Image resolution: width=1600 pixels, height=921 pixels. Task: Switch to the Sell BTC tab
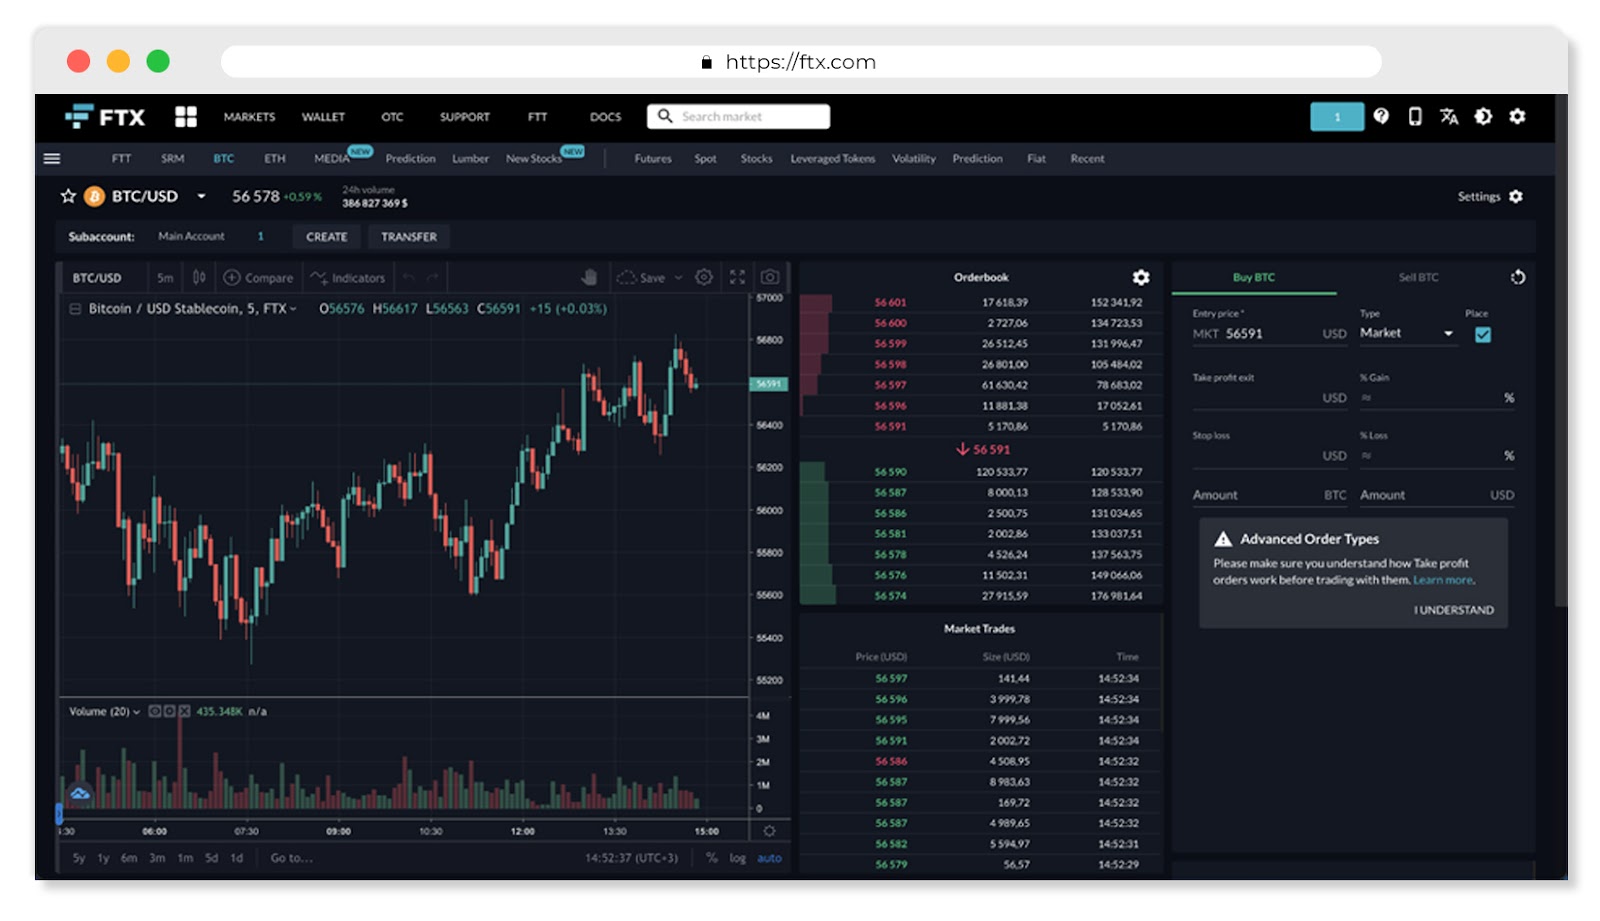tap(1418, 277)
